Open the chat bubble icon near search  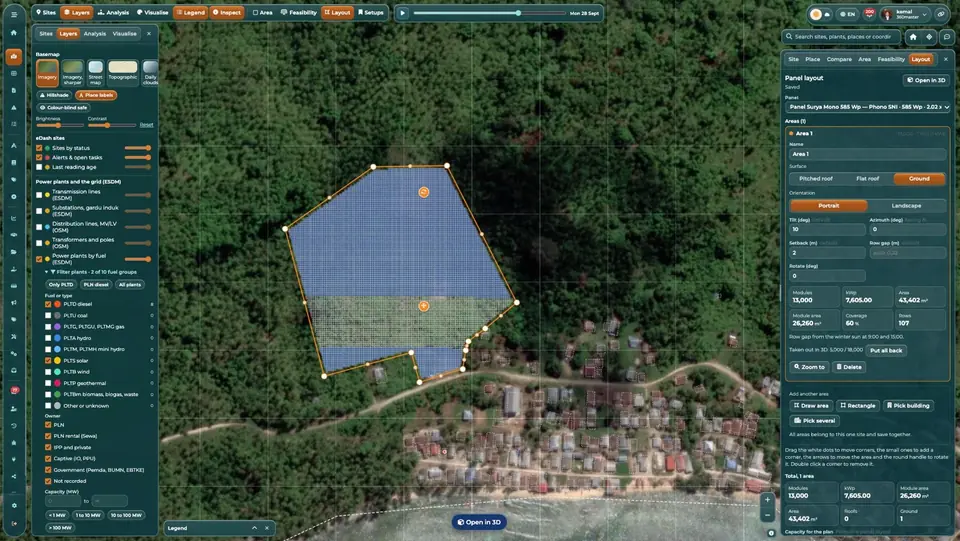pyautogui.click(x=947, y=37)
